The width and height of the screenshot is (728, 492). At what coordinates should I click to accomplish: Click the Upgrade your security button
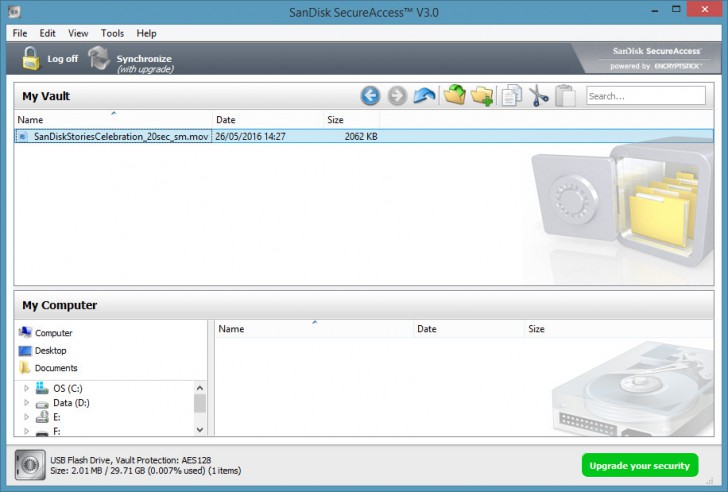tap(640, 465)
